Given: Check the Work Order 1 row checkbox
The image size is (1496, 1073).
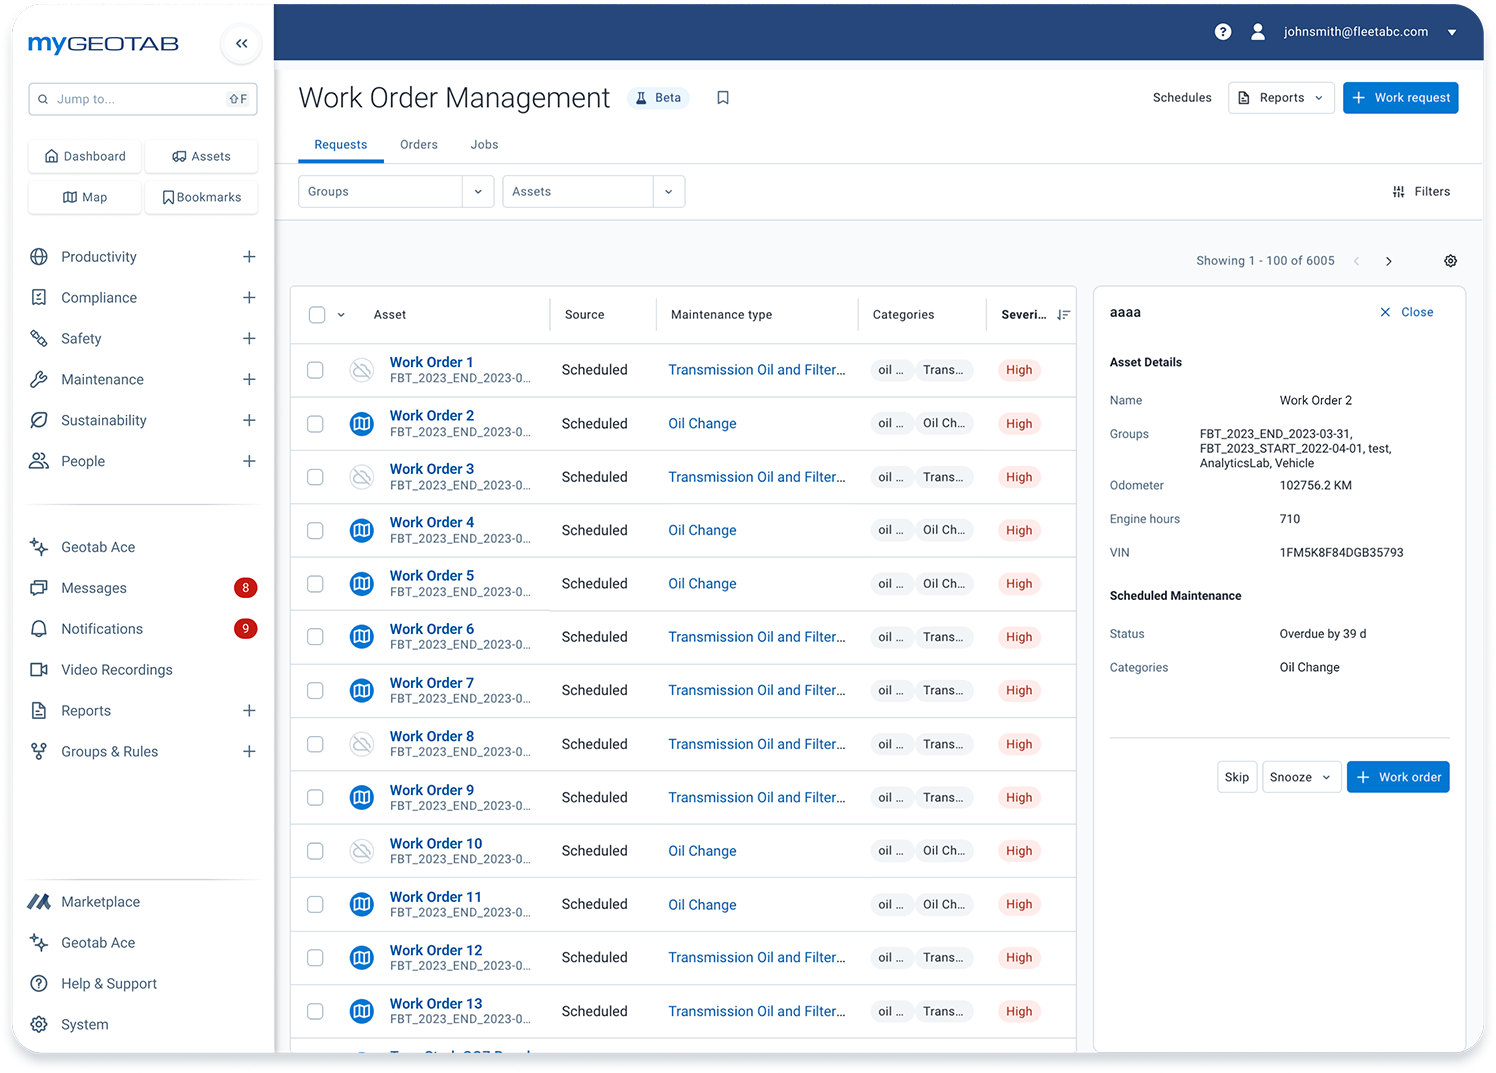Looking at the screenshot, I should point(315,369).
